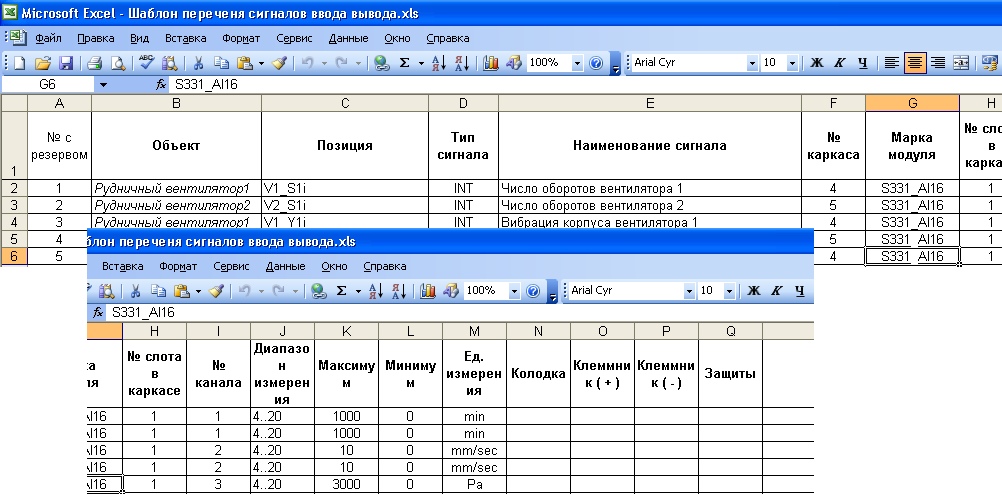This screenshot has height=494, width=1002.
Task: Toggle italic formatting with the К button
Action: (x=839, y=63)
